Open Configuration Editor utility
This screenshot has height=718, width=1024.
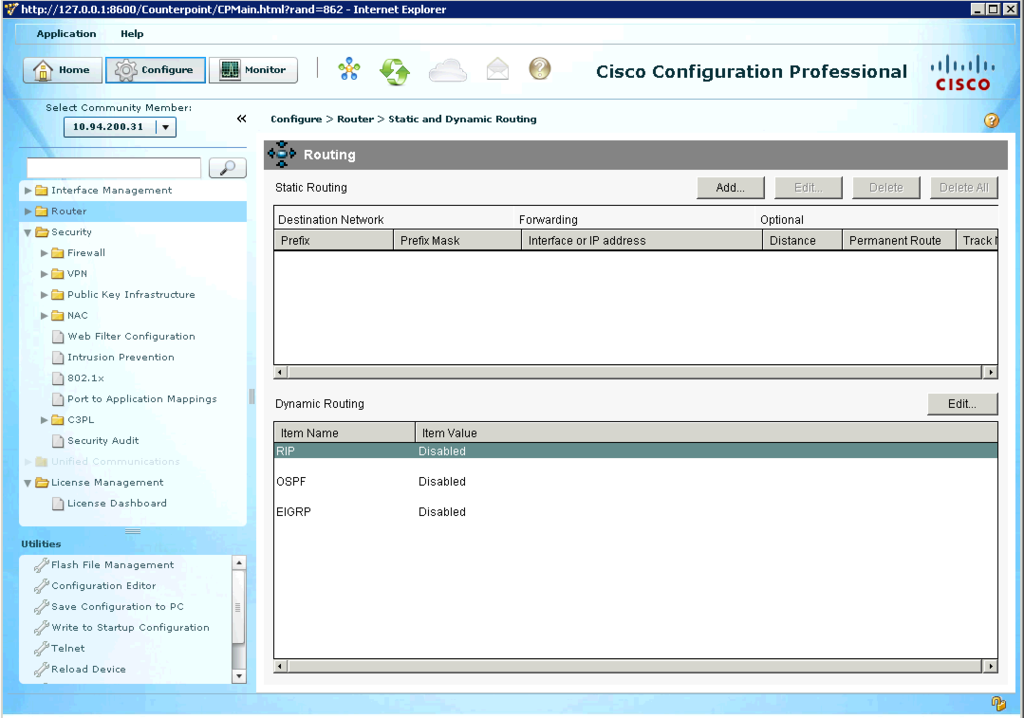[103, 585]
